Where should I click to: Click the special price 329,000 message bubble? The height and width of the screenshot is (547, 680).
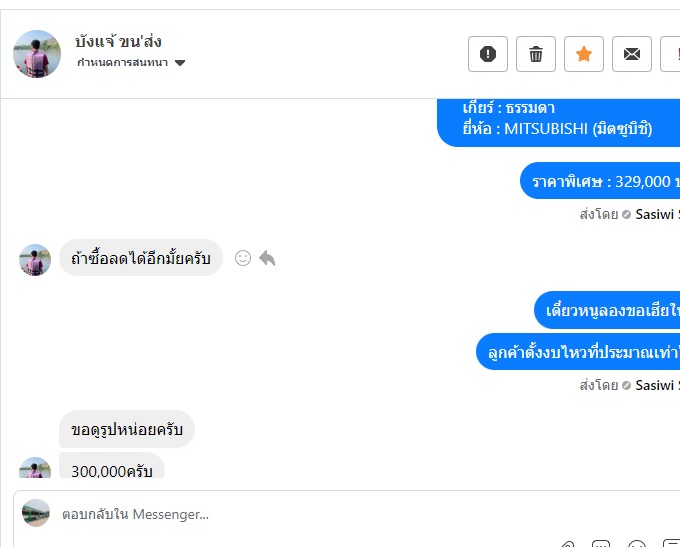coord(600,181)
